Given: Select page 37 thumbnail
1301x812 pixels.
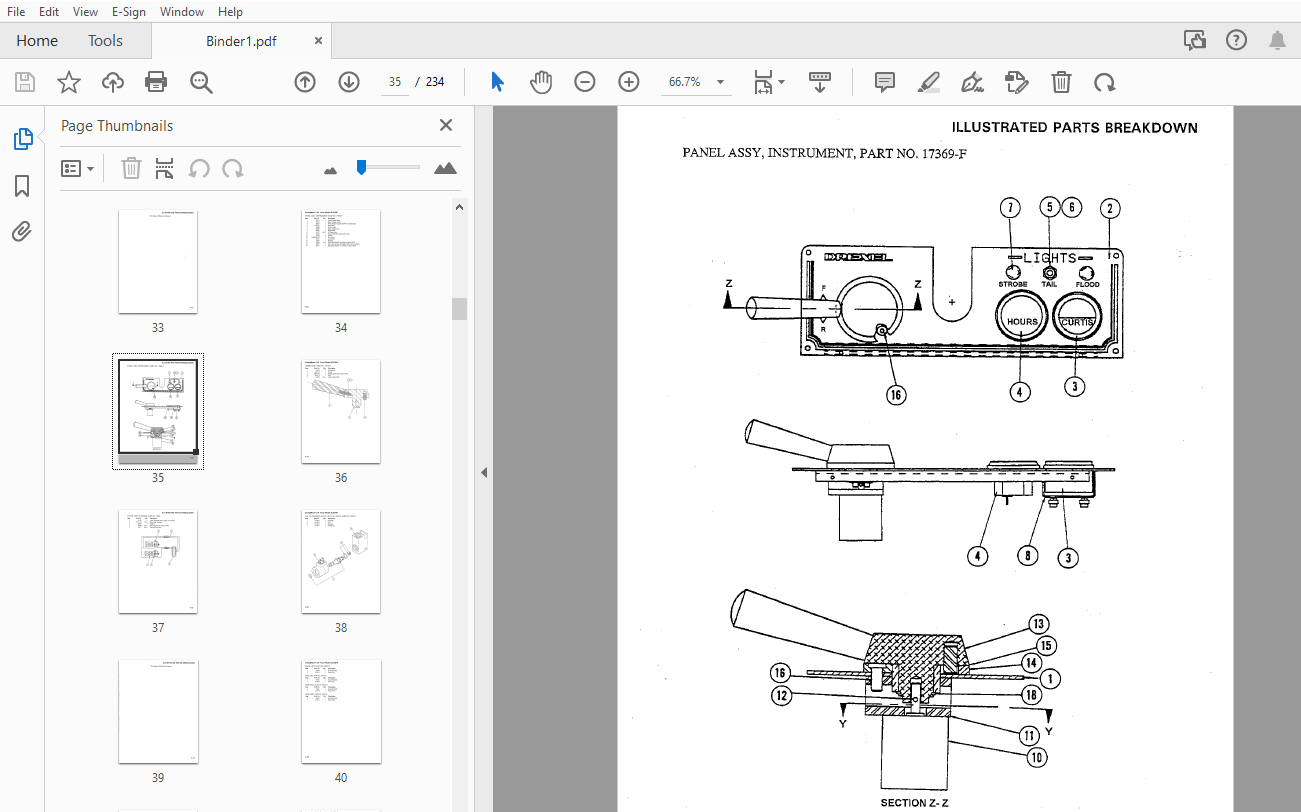Looking at the screenshot, I should click(158, 562).
